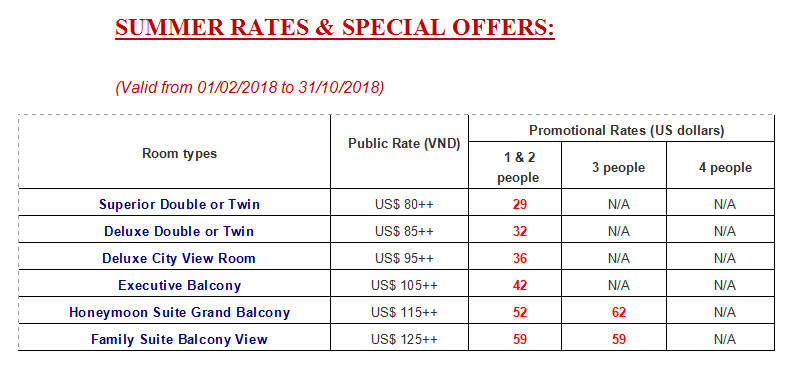Screen dimensions: 796x372
Task: Click the Room types column header
Action: point(179,154)
